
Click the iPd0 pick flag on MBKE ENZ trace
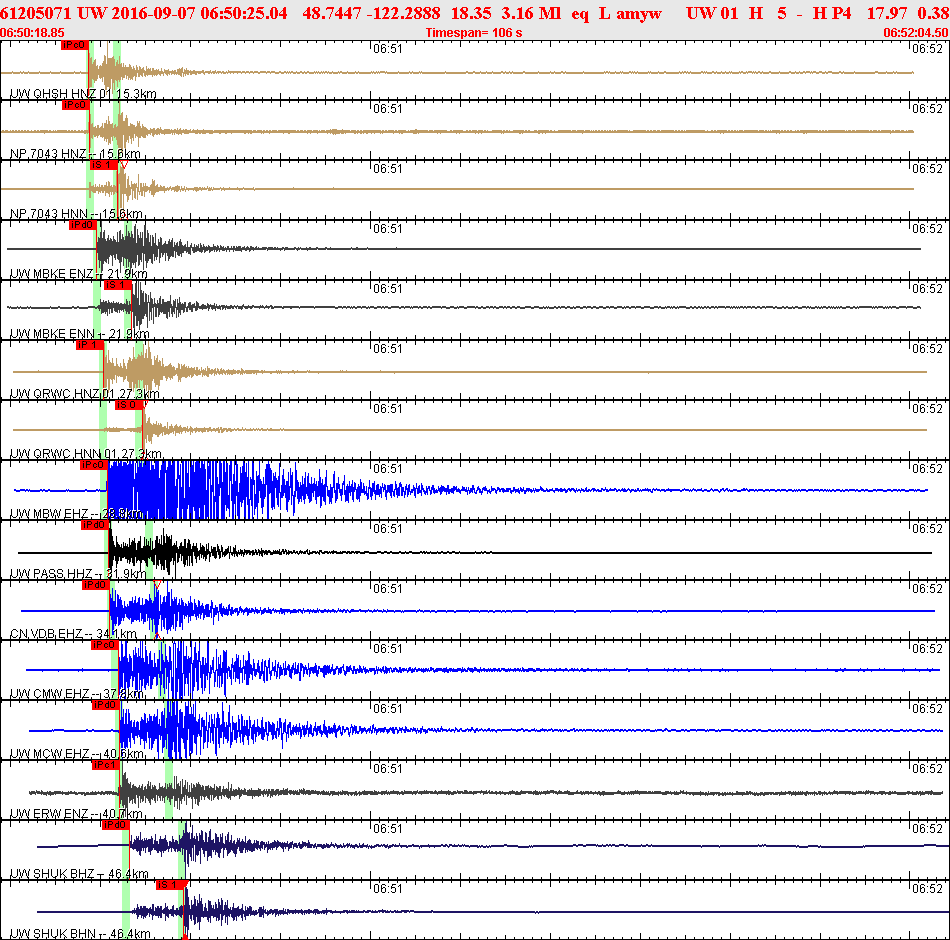point(83,225)
